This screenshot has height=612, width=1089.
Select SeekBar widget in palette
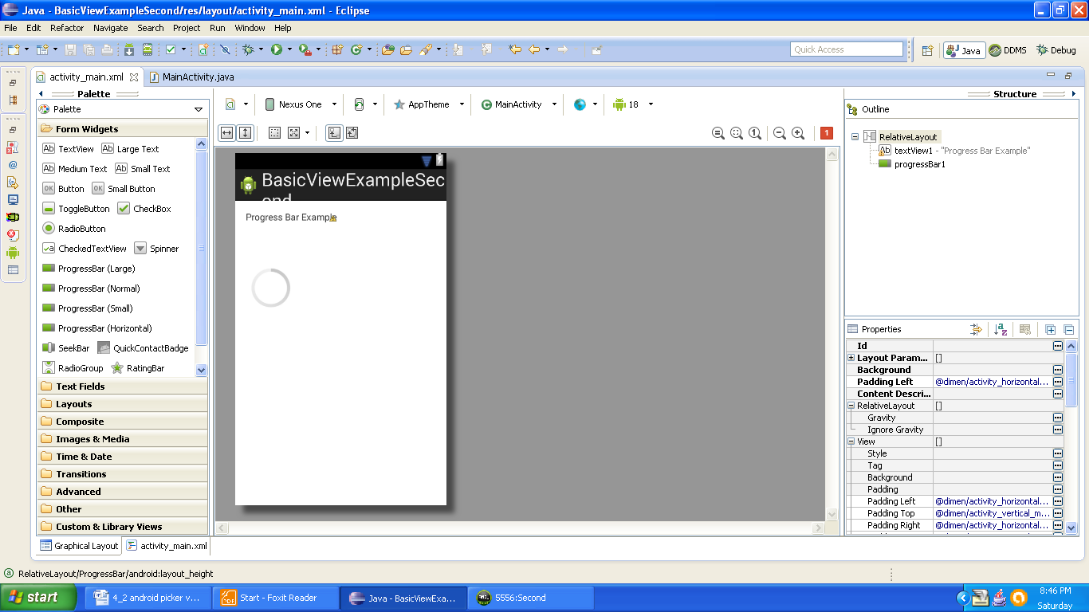pyautogui.click(x=66, y=348)
